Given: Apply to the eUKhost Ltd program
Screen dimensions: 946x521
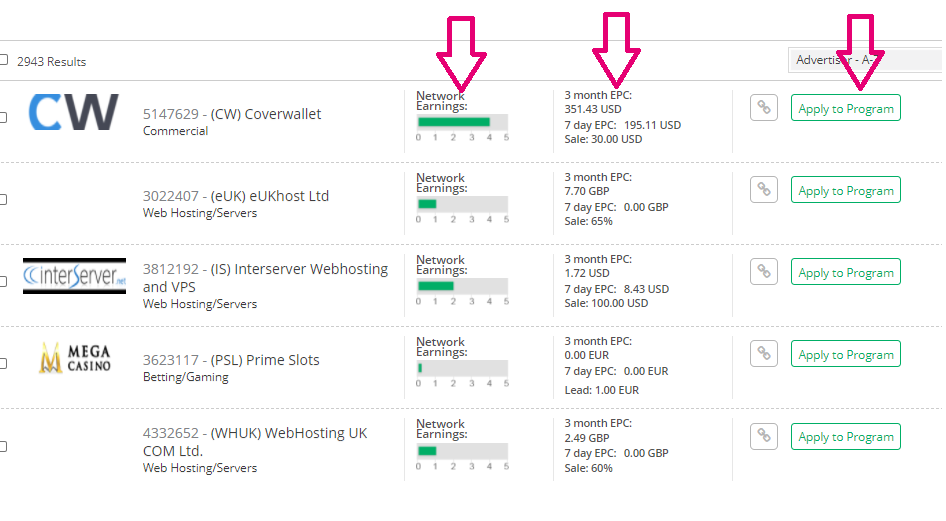Looking at the screenshot, I should (x=845, y=190).
